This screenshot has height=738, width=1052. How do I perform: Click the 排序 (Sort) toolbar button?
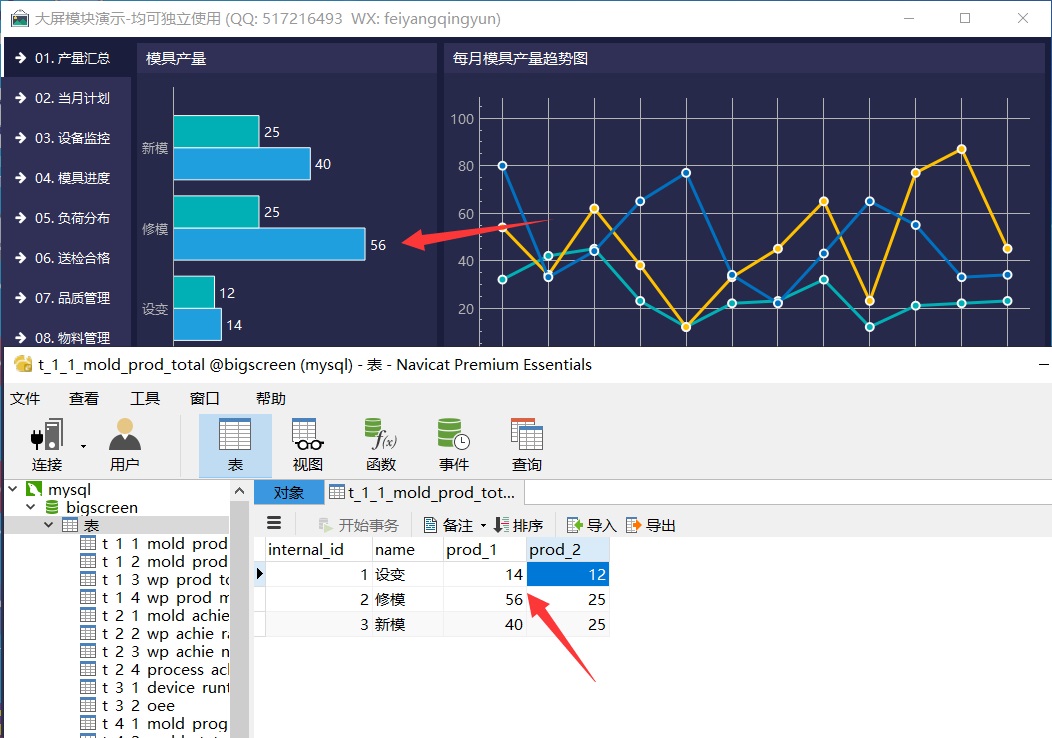tap(519, 525)
